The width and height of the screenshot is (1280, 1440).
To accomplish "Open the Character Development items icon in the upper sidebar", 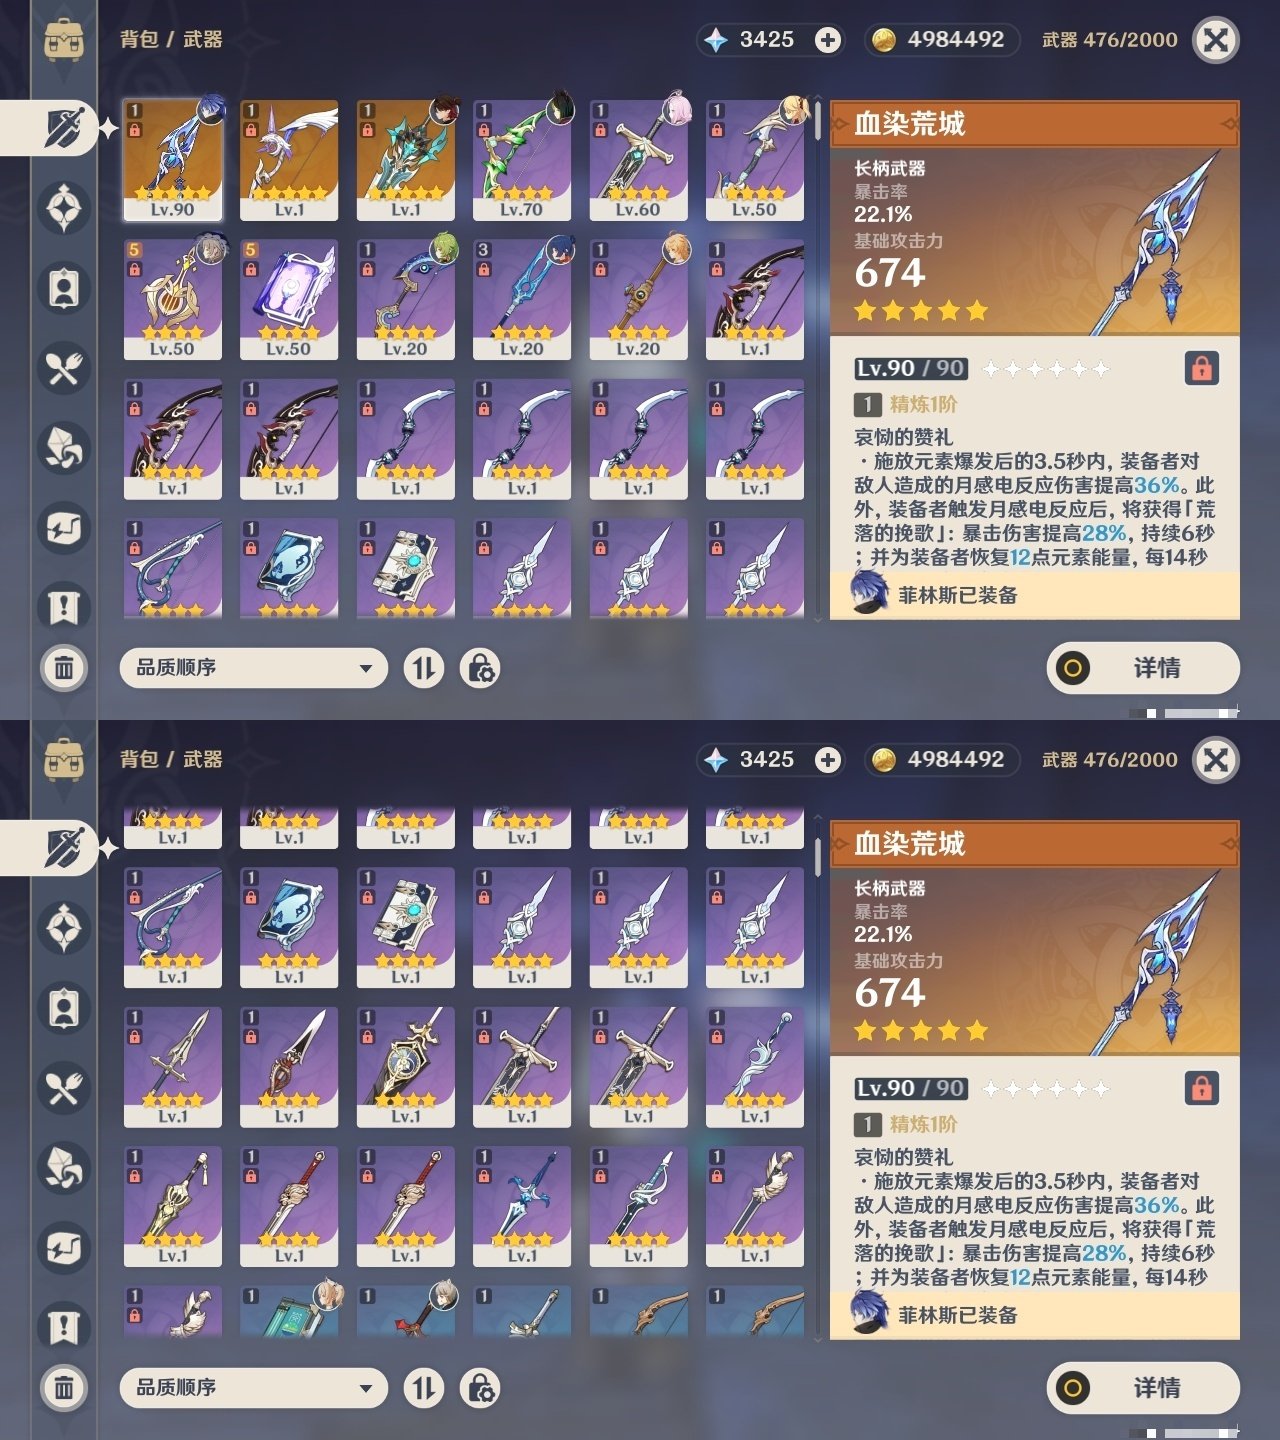I will 64,288.
